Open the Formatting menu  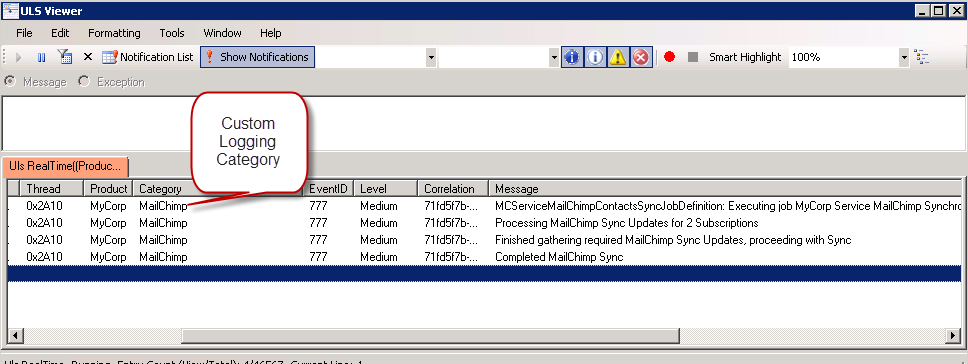(114, 33)
